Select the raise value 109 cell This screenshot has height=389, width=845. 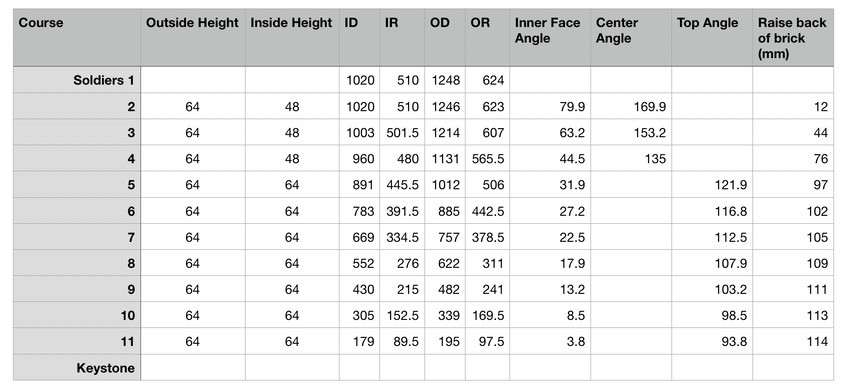pos(793,263)
